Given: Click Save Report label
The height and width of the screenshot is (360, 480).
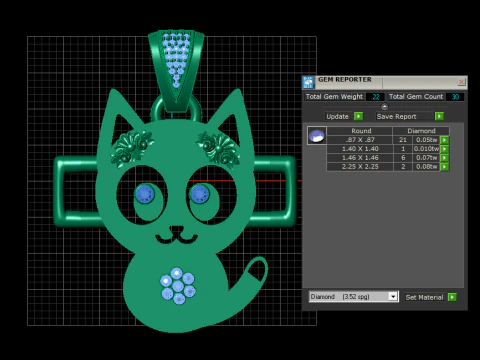Looking at the screenshot, I should click(397, 116).
